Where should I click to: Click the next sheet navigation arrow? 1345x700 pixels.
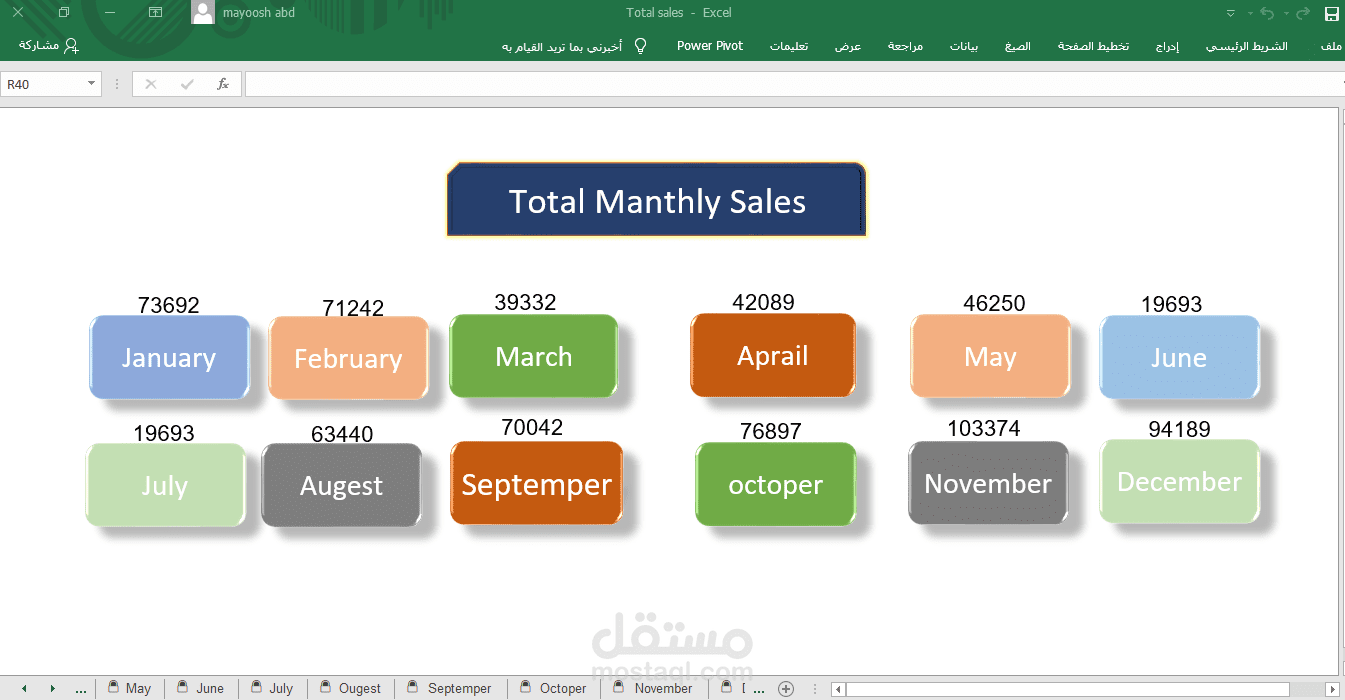click(x=52, y=689)
